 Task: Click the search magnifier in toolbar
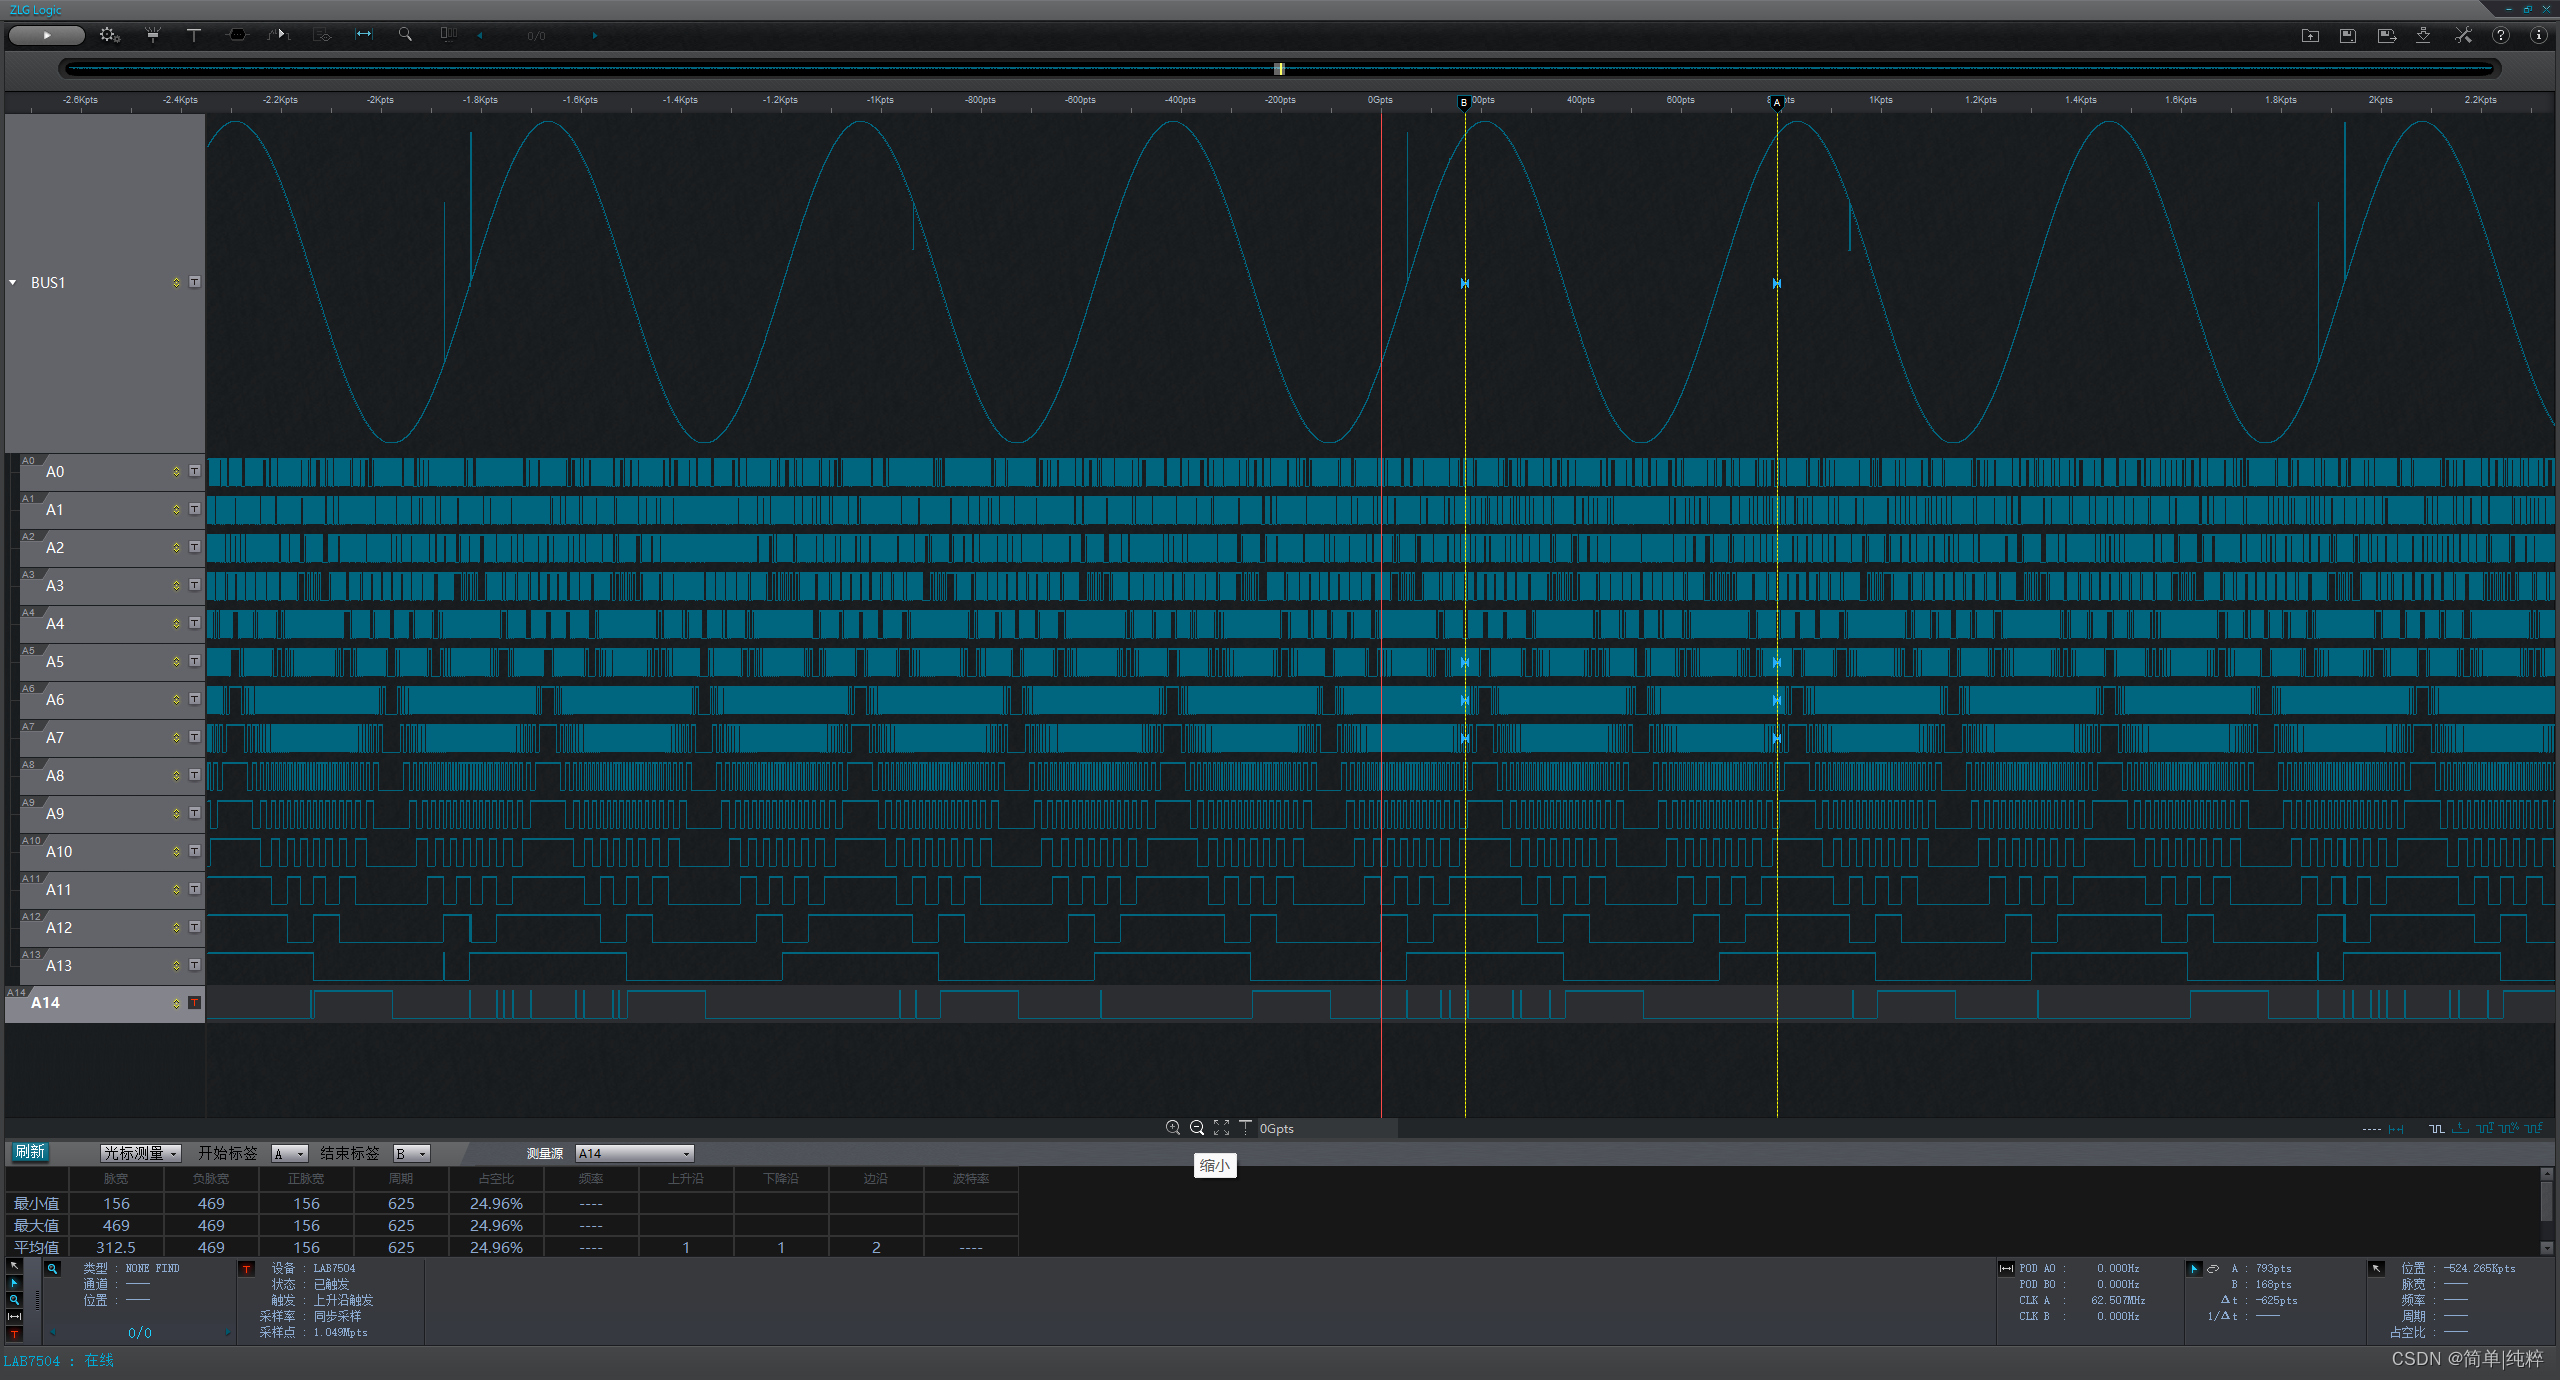(x=405, y=35)
